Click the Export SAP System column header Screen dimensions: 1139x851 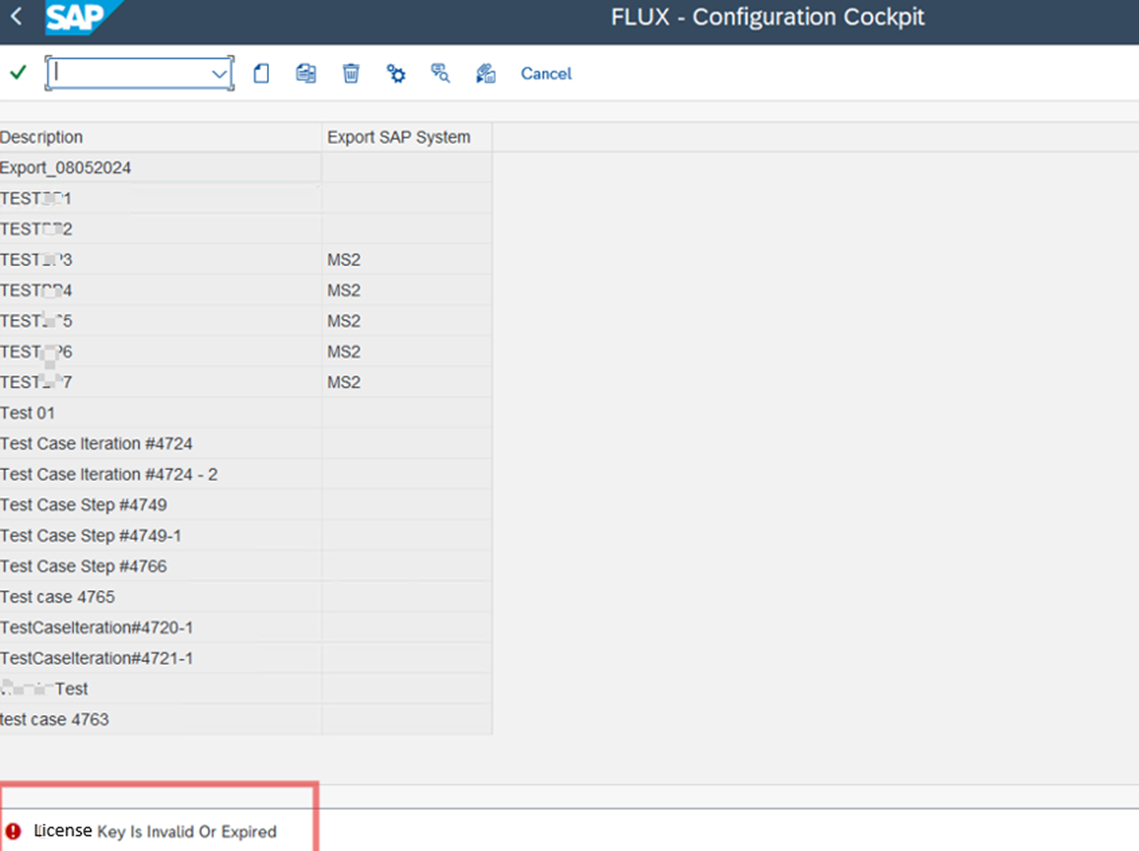(398, 137)
